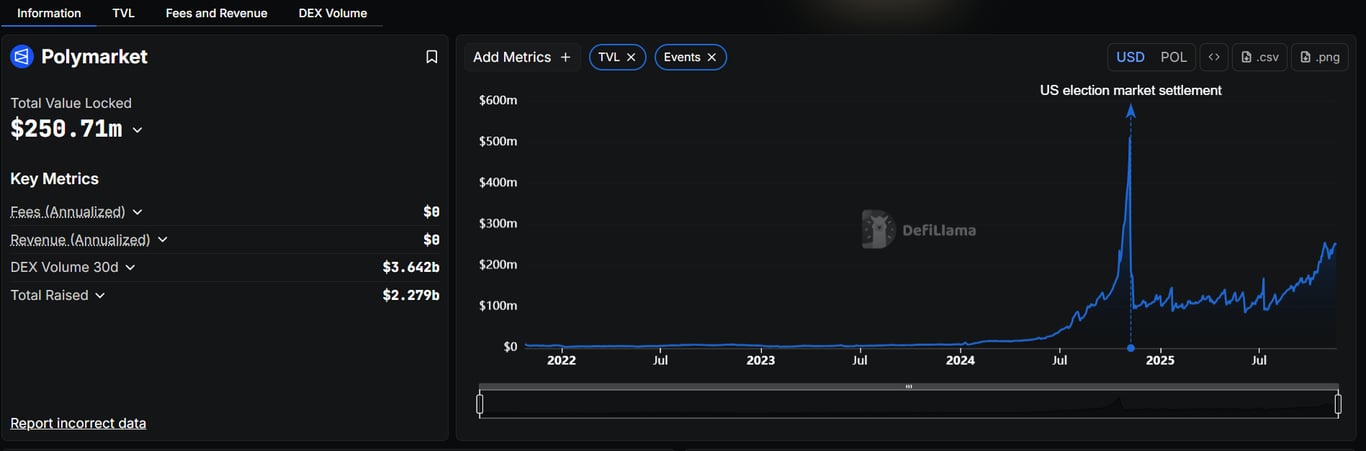Remove the TVL metric chip
This screenshot has height=451, width=1366.
[x=631, y=57]
